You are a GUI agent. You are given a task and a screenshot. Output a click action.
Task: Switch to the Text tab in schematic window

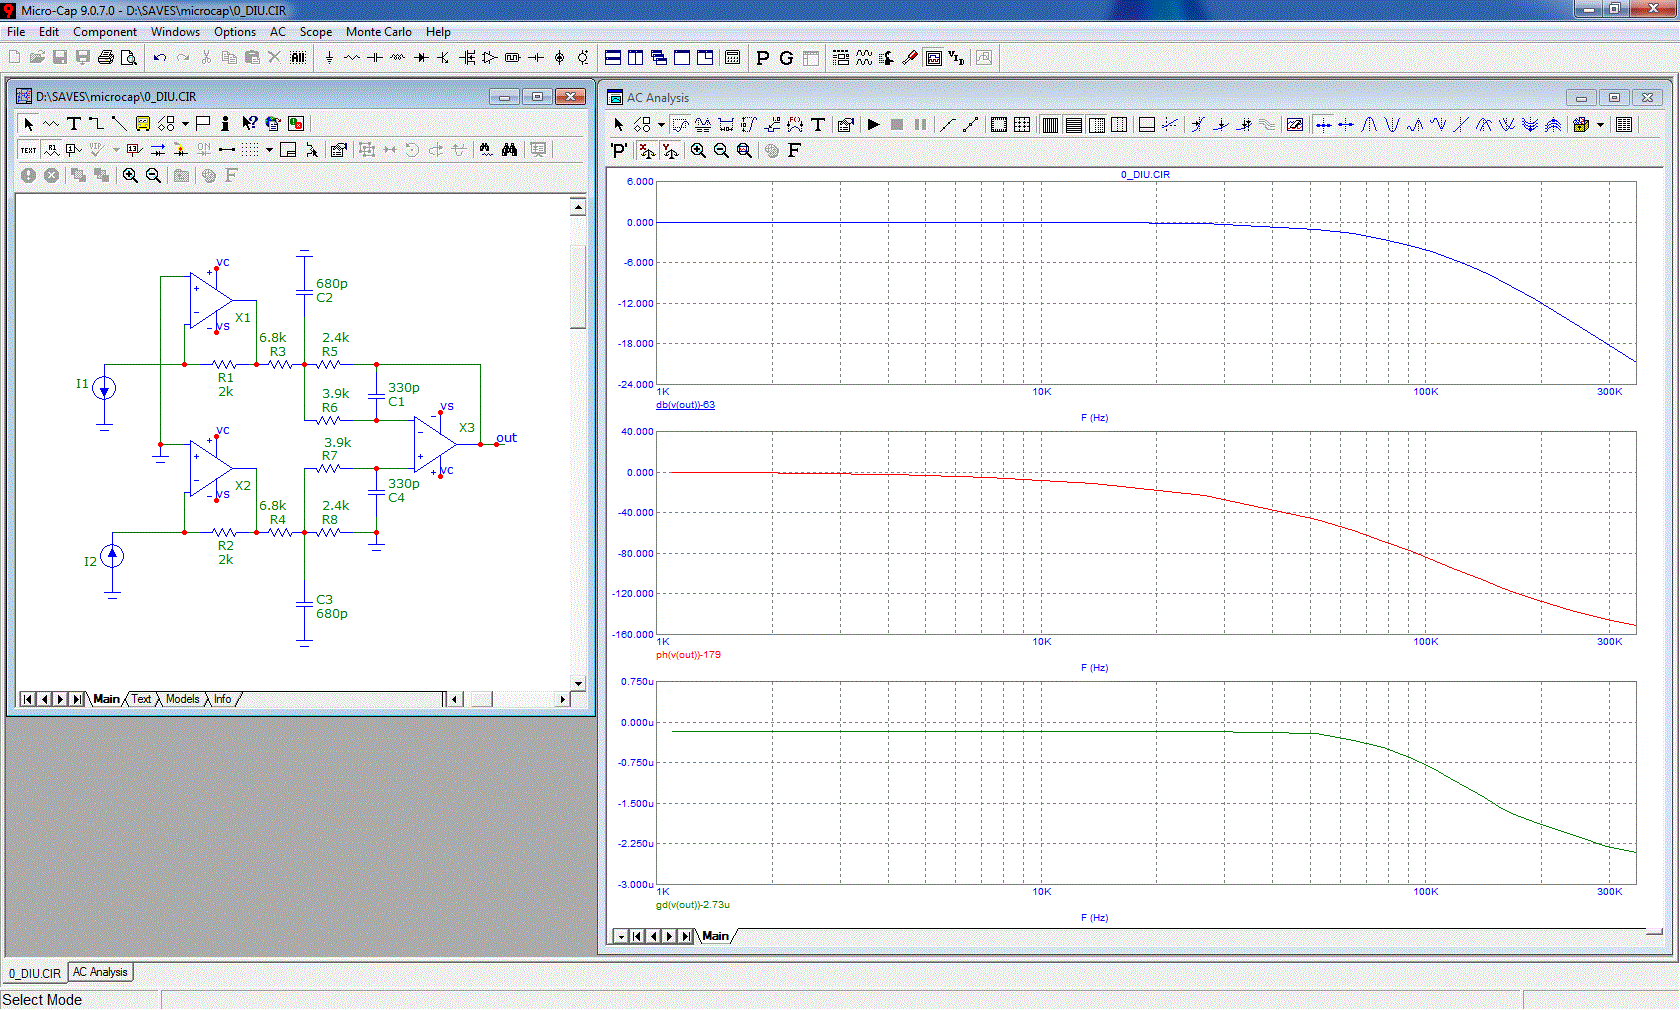(x=141, y=699)
